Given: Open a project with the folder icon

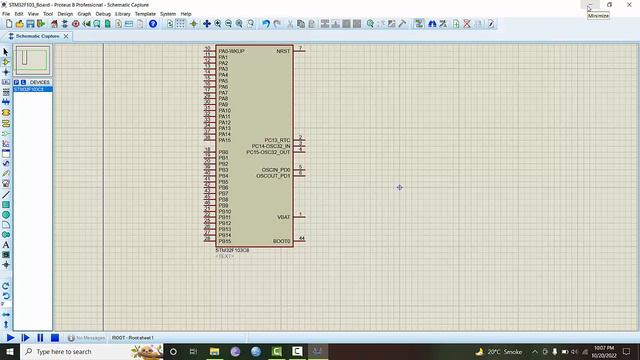Looking at the screenshot, I should pyautogui.click(x=19, y=24).
